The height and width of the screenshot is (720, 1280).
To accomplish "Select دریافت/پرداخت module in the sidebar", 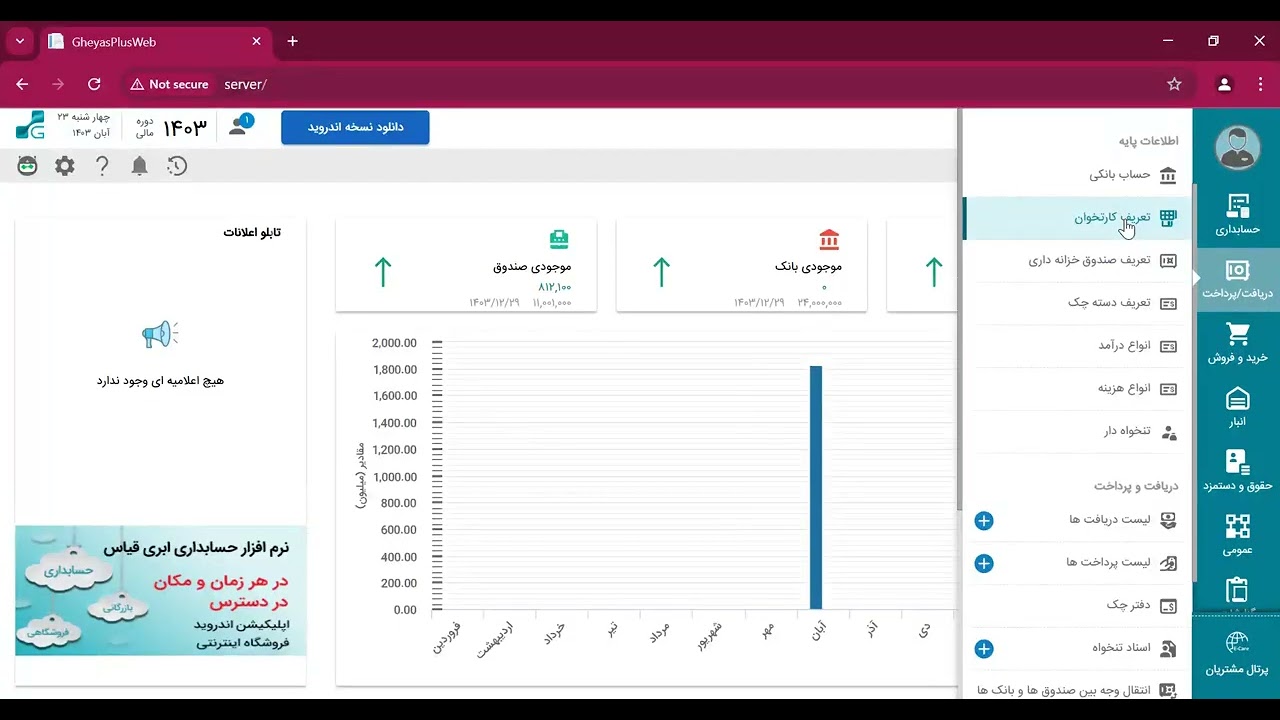I will pos(1237,280).
